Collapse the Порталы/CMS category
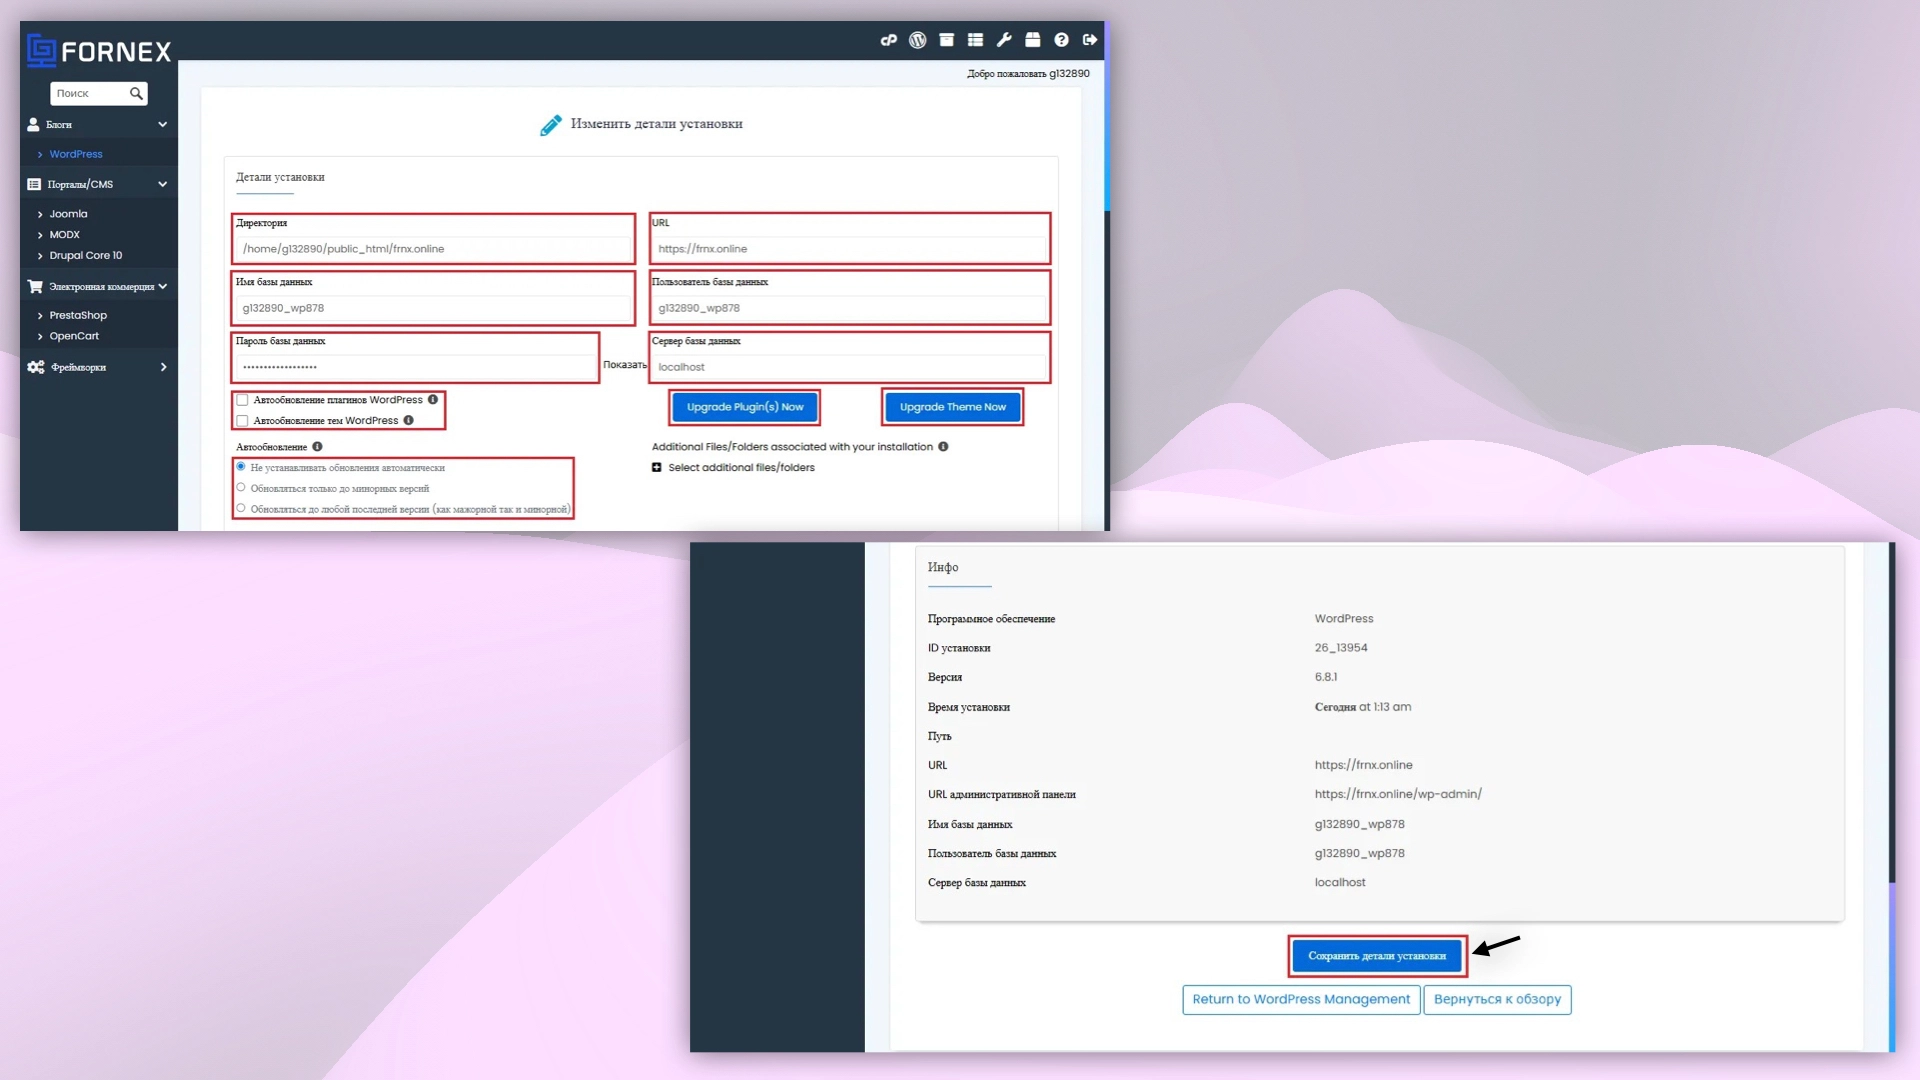This screenshot has width=1920, height=1080. 162,184
